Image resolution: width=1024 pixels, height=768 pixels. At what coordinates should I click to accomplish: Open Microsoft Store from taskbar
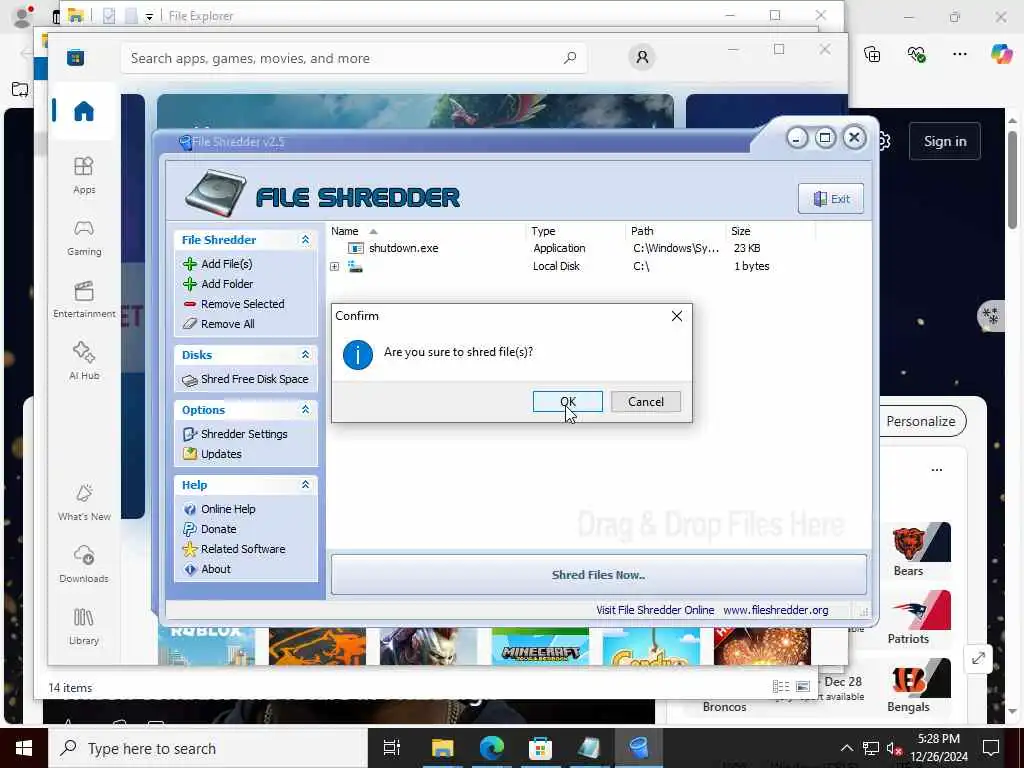pos(540,748)
